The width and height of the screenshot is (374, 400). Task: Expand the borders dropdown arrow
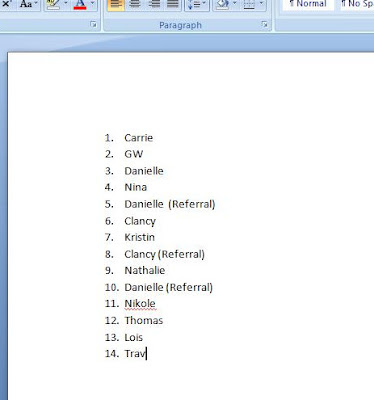point(261,3)
